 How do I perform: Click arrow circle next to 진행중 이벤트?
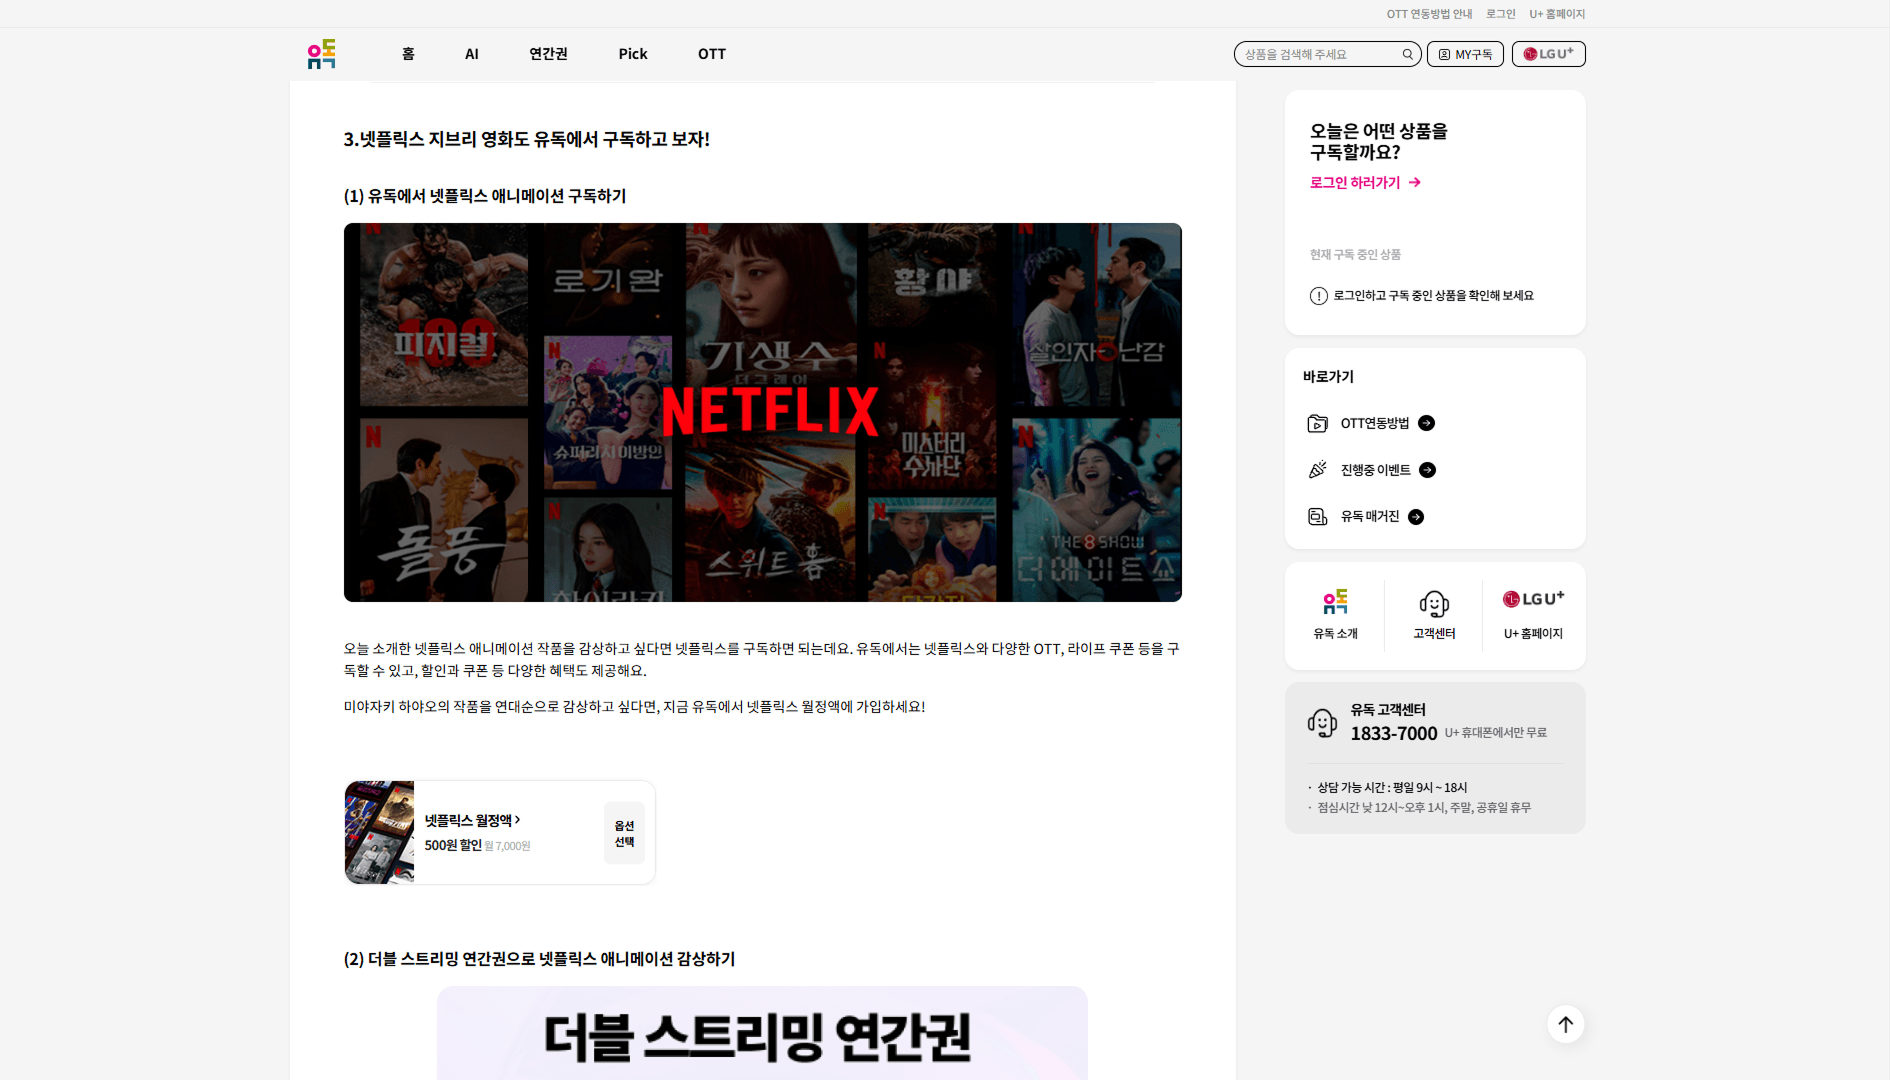click(1428, 470)
